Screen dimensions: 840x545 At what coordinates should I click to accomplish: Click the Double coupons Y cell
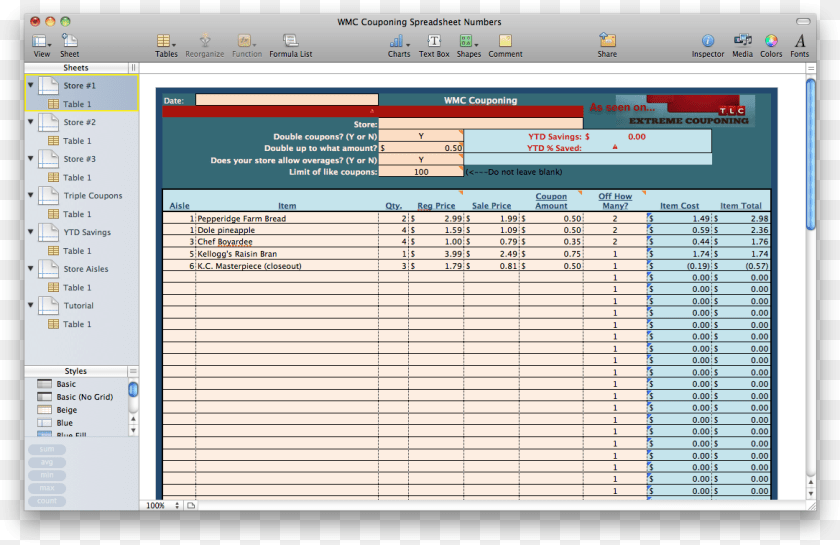click(421, 136)
